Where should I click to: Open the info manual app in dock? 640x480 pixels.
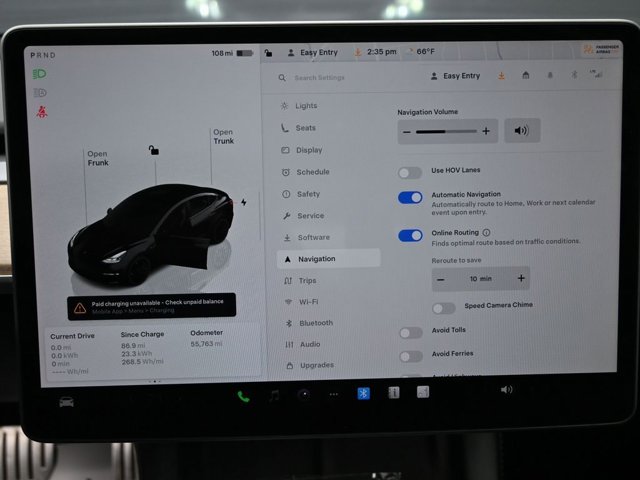pos(393,393)
